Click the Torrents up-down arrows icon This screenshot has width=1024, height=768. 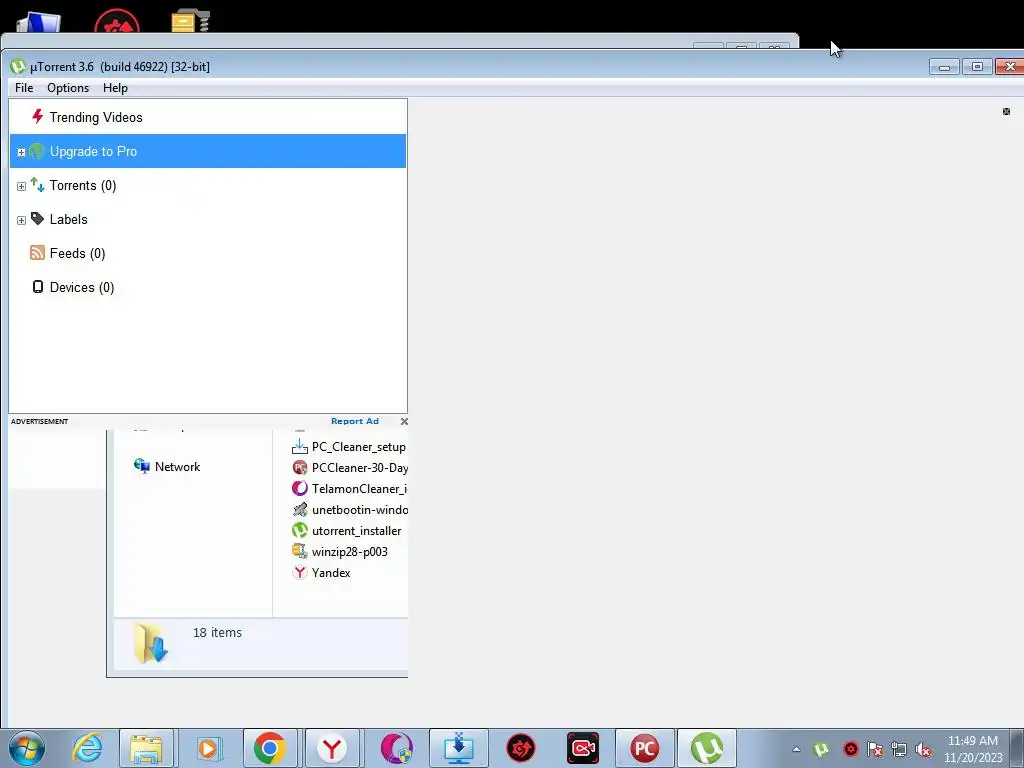[37, 185]
